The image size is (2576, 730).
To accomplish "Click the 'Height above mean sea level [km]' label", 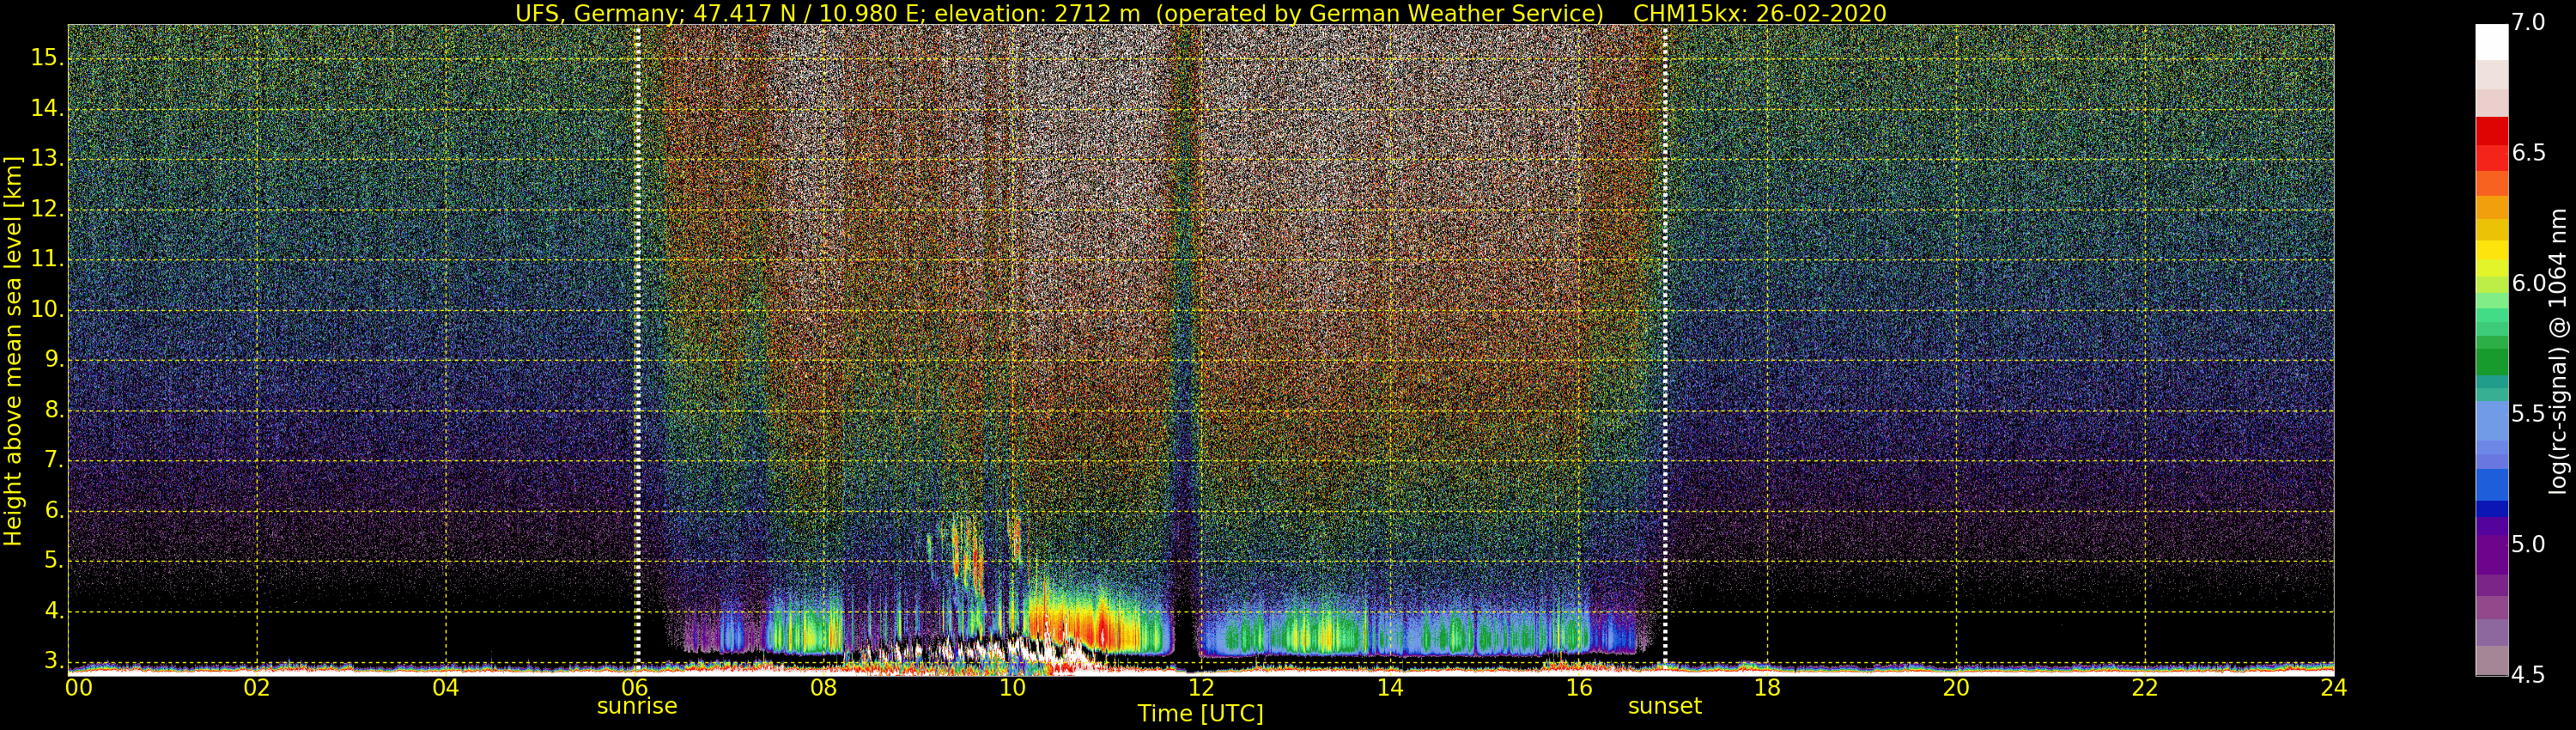I will point(13,350).
